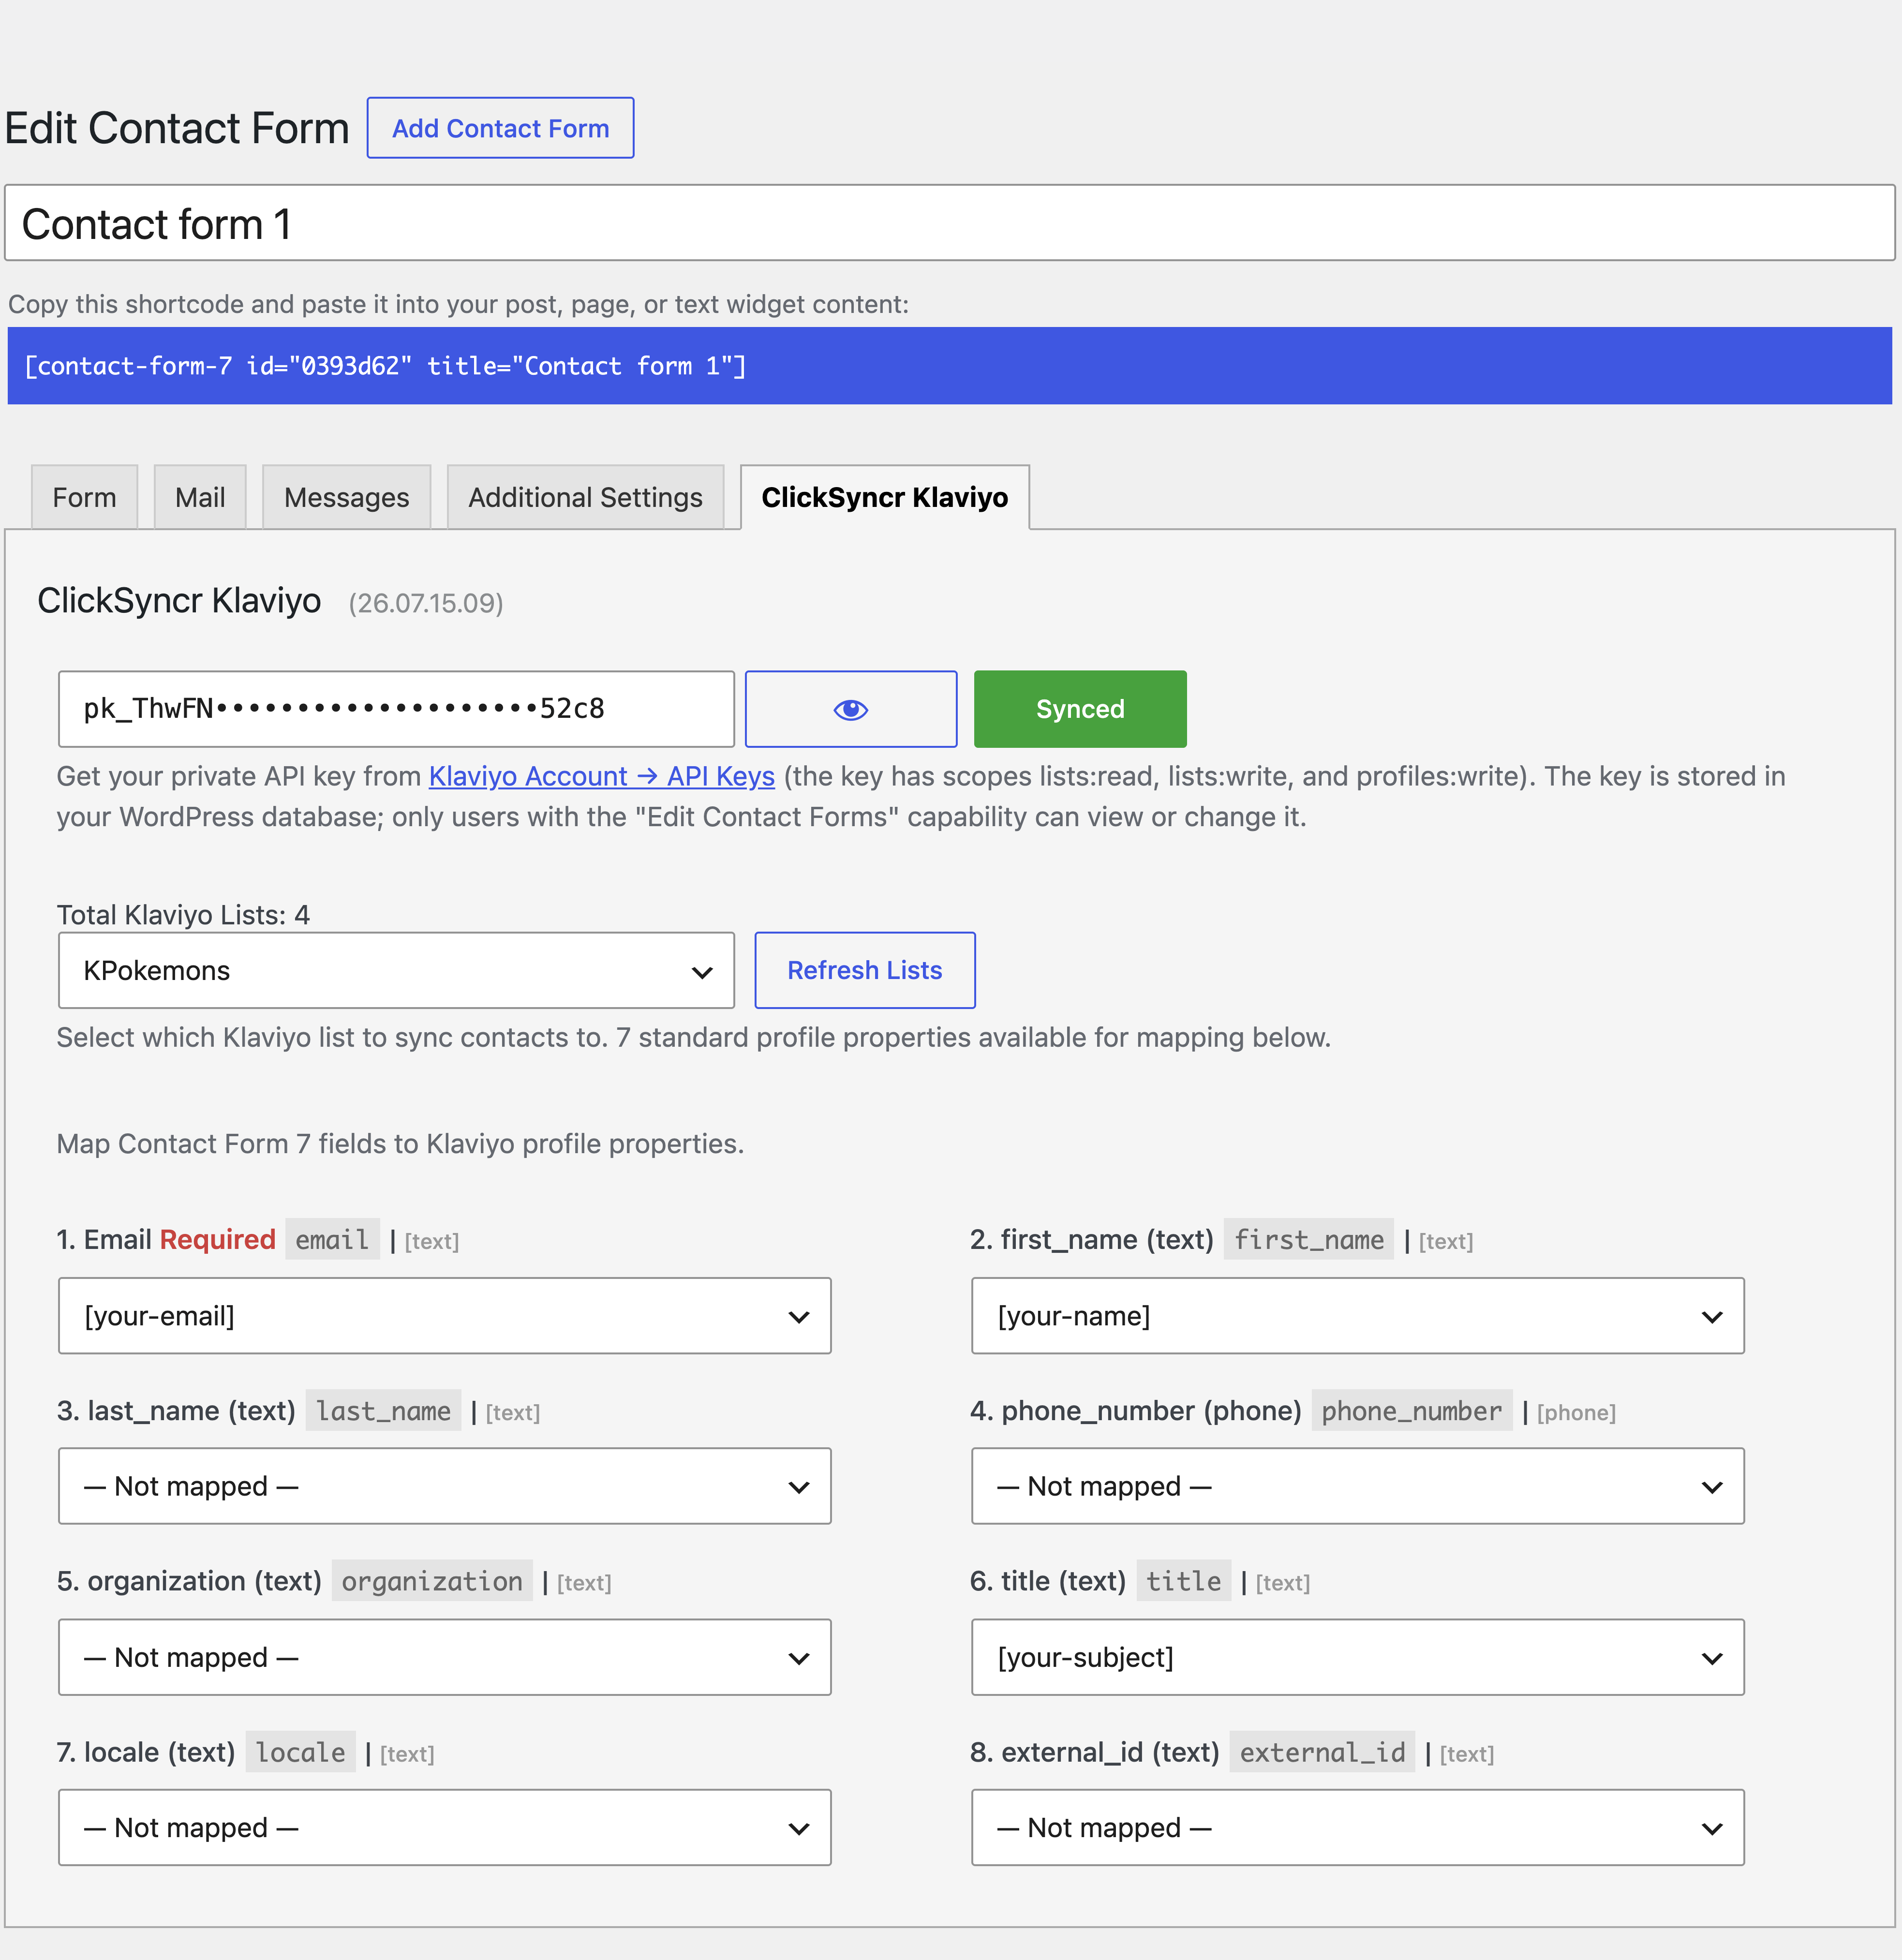The width and height of the screenshot is (1902, 1960).
Task: Open the Klaviyo Account API Keys link
Action: [602, 776]
